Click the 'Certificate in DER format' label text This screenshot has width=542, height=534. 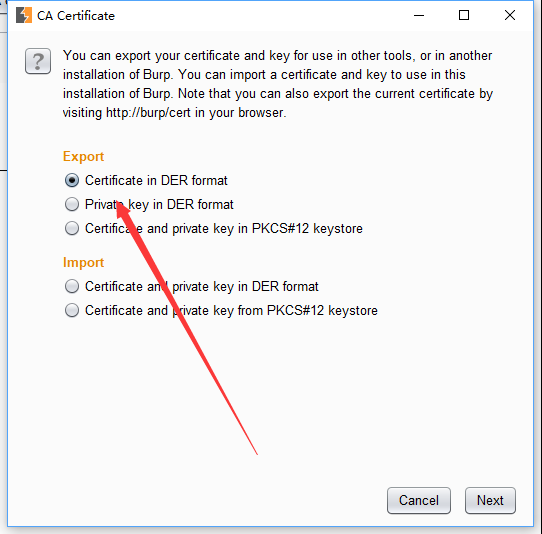156,180
